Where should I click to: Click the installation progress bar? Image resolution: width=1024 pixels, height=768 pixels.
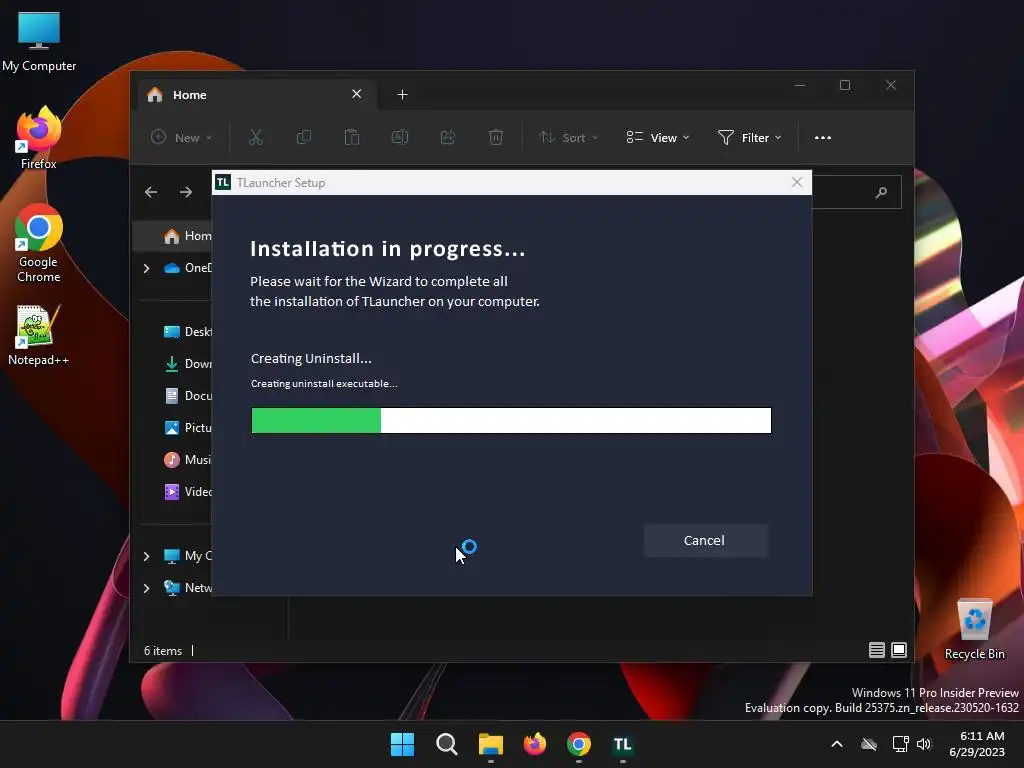coord(511,420)
